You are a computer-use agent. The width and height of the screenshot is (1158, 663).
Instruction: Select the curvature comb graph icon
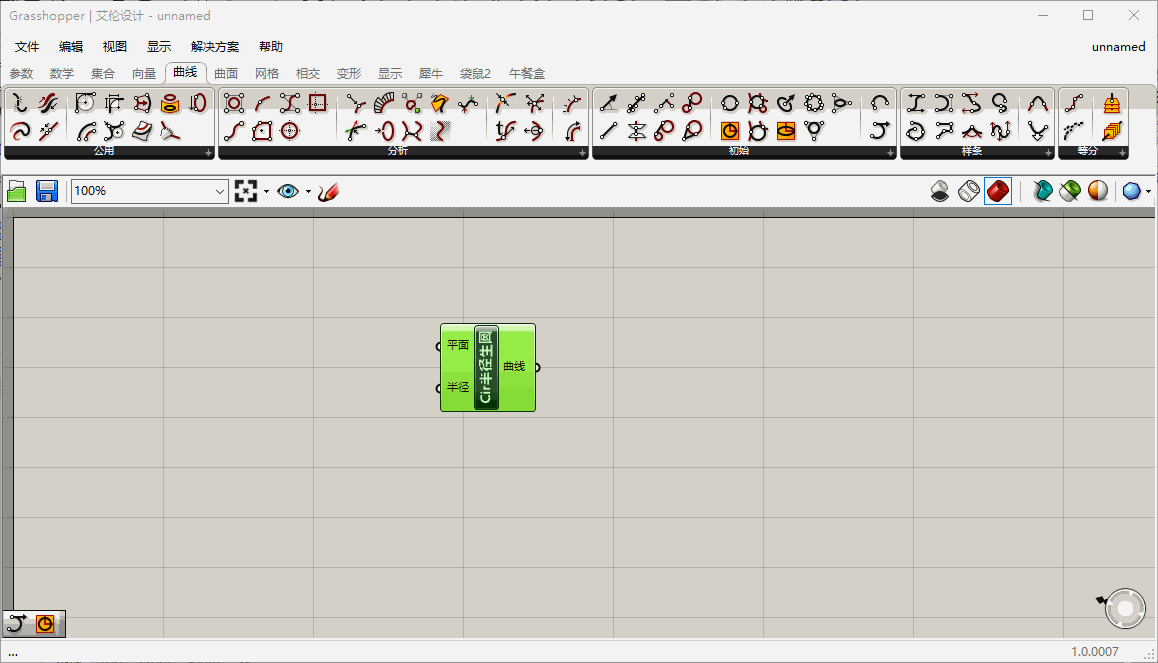click(x=383, y=103)
